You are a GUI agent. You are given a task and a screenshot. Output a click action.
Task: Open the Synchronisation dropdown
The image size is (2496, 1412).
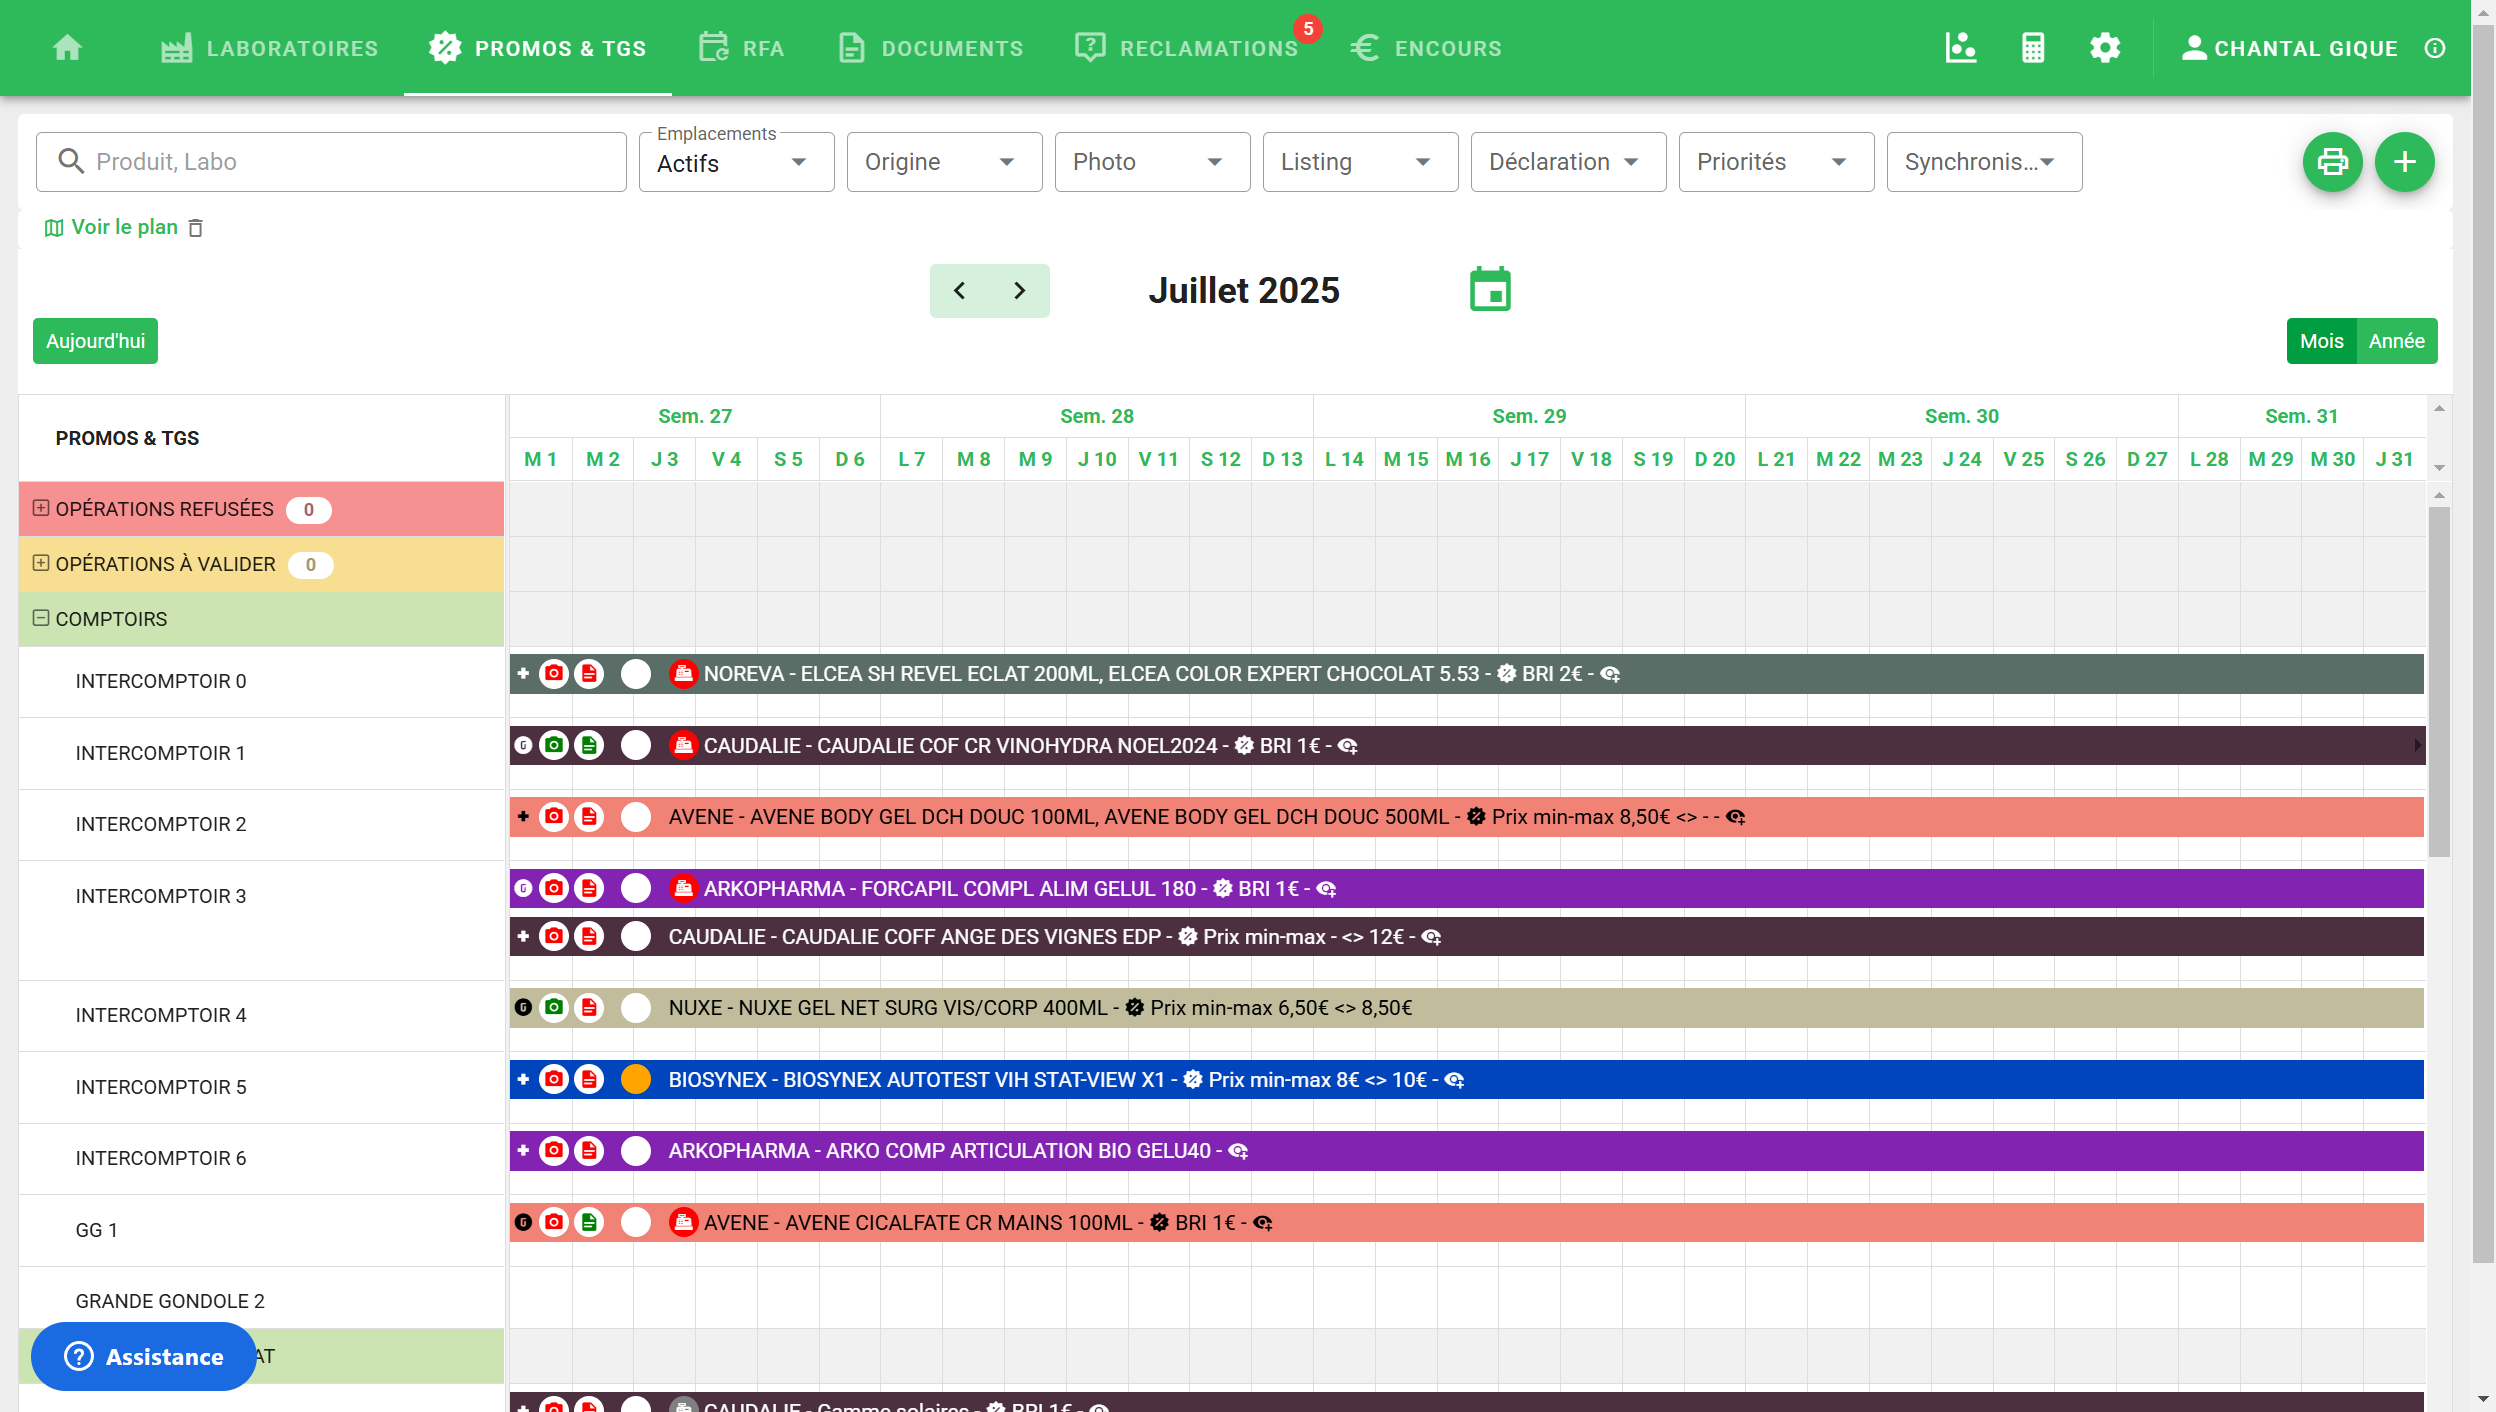pyautogui.click(x=1984, y=162)
